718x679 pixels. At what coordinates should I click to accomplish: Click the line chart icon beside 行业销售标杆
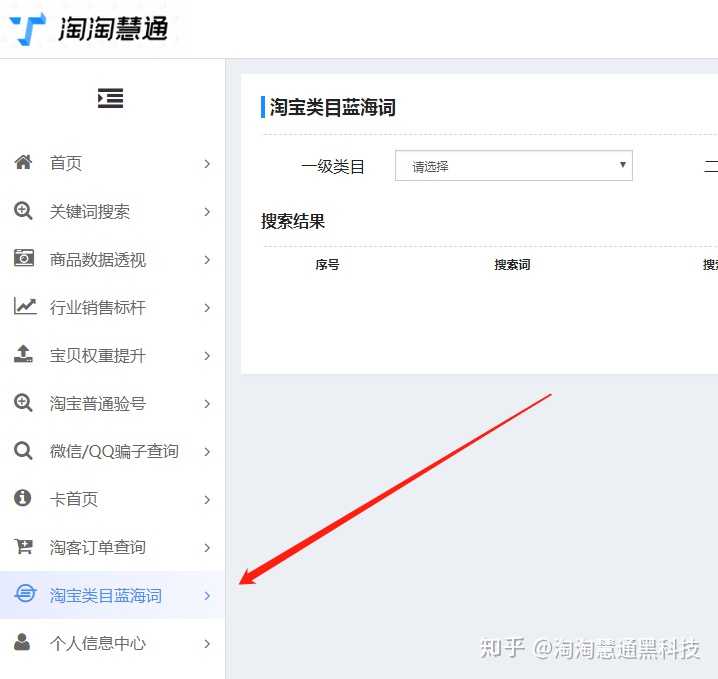coord(25,306)
